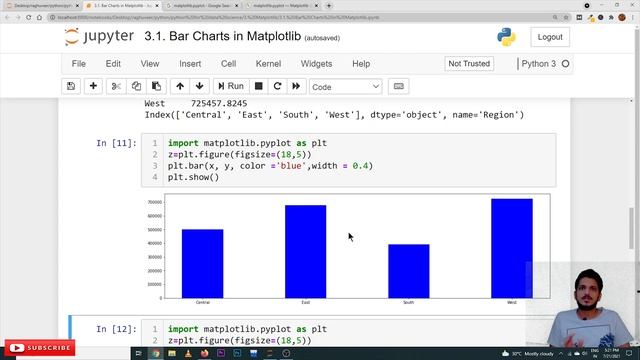Open the Edit menu

pyautogui.click(x=113, y=64)
